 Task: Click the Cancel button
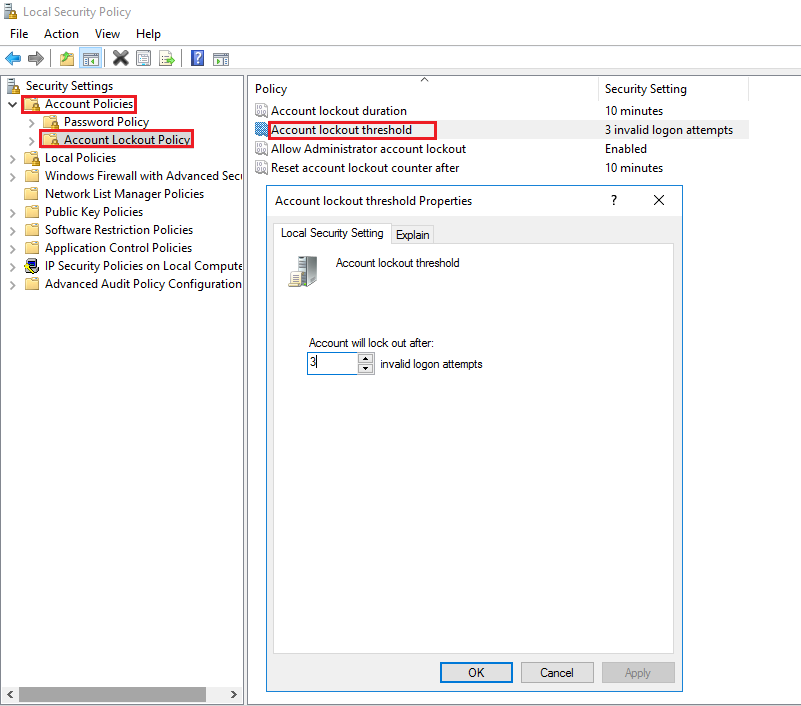557,672
